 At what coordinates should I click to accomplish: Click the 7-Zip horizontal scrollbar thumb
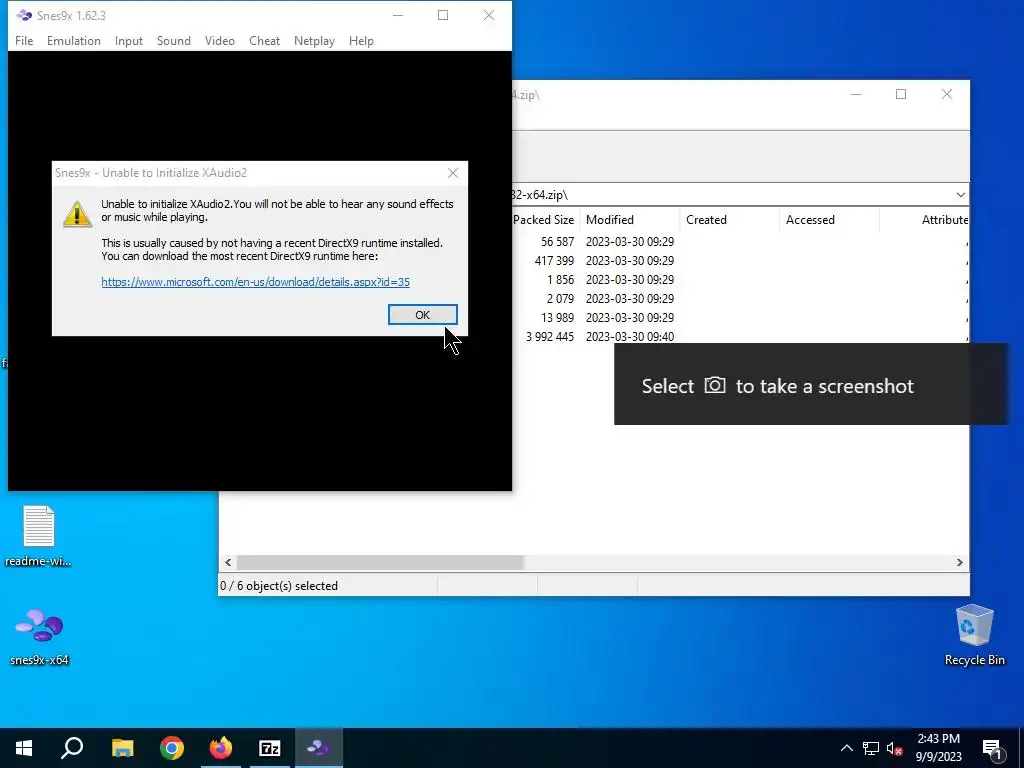coord(380,562)
